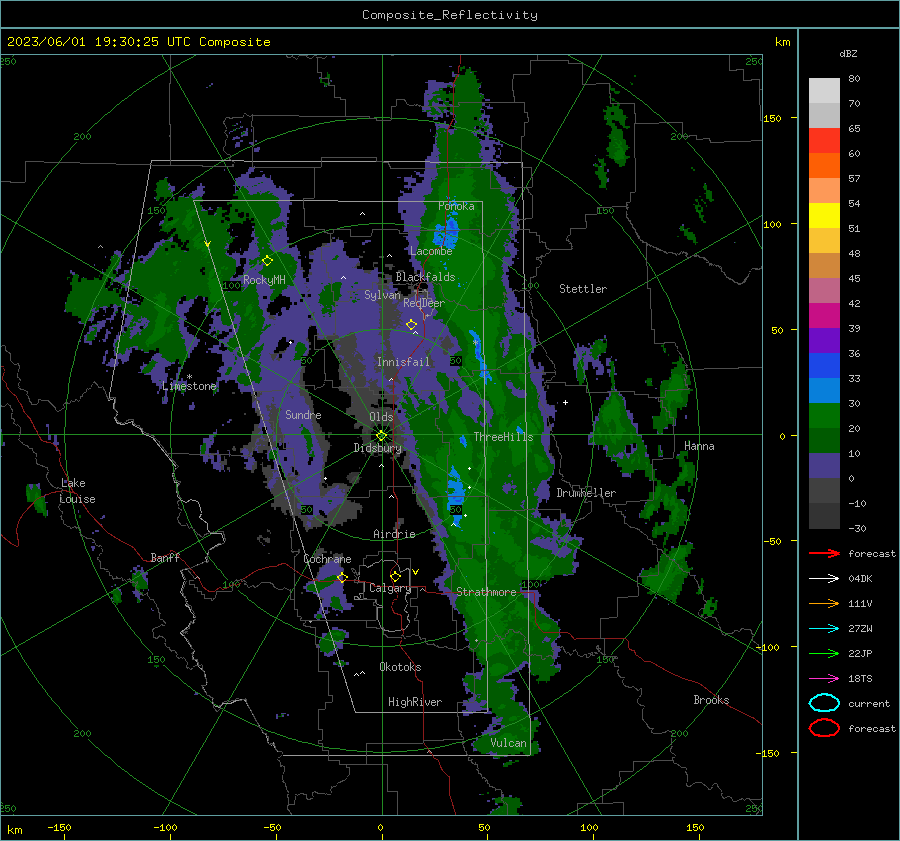Click the red forecast arrow in legend
This screenshot has height=841, width=900.
point(824,553)
